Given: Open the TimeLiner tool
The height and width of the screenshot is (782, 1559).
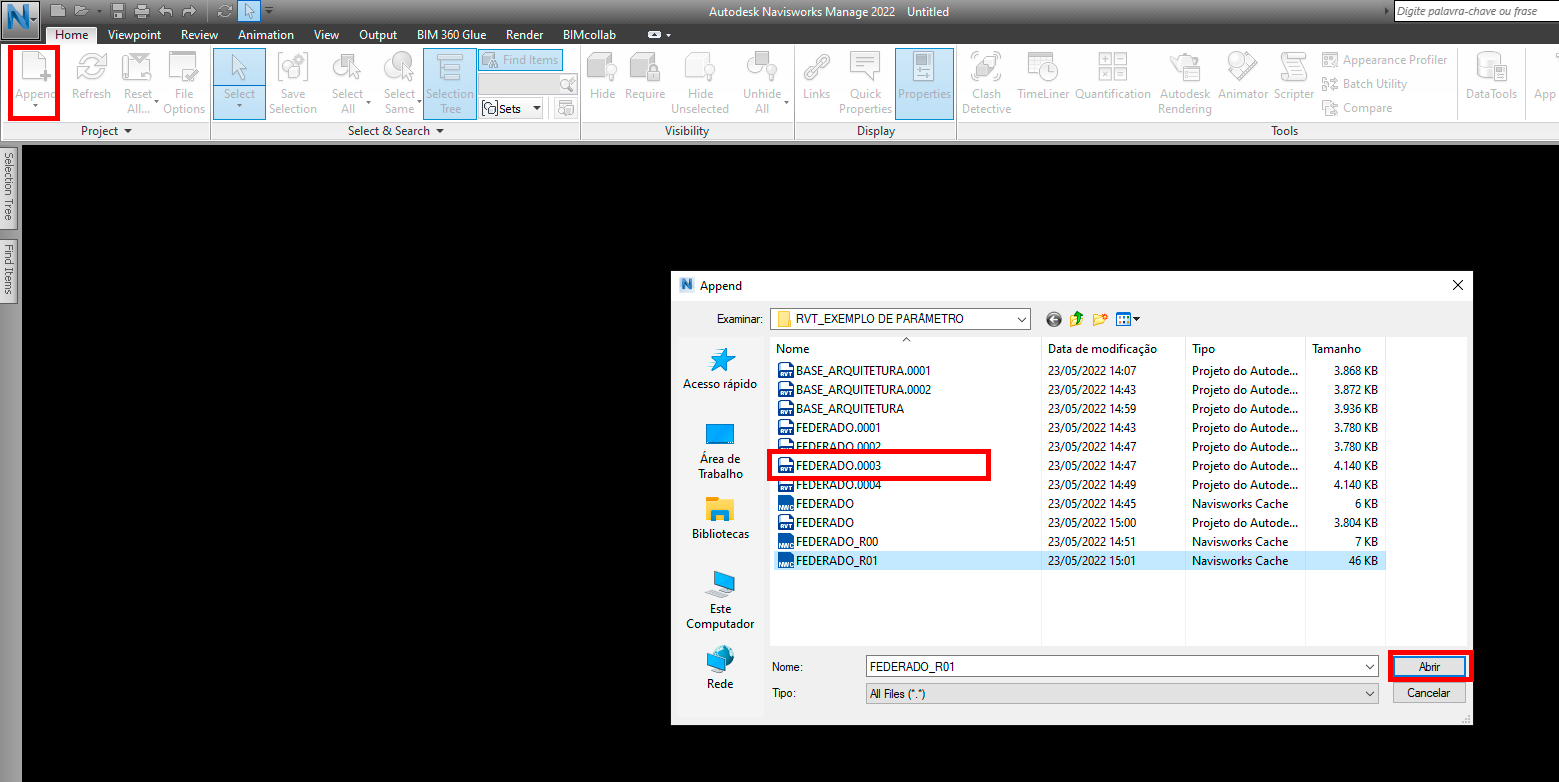Looking at the screenshot, I should coord(1043,77).
